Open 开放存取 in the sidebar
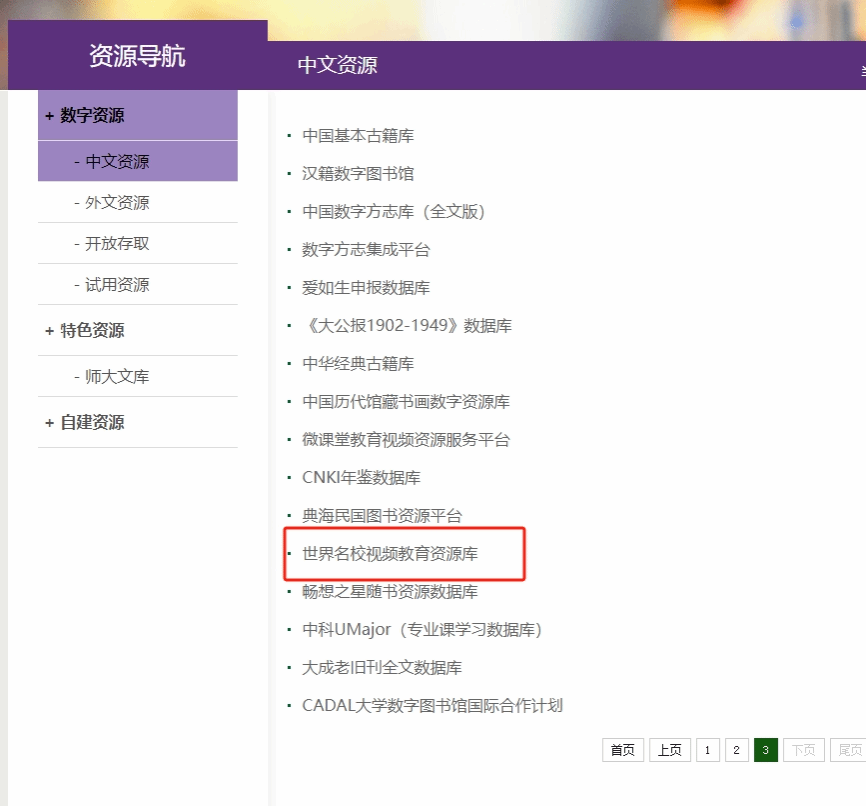 click(117, 243)
